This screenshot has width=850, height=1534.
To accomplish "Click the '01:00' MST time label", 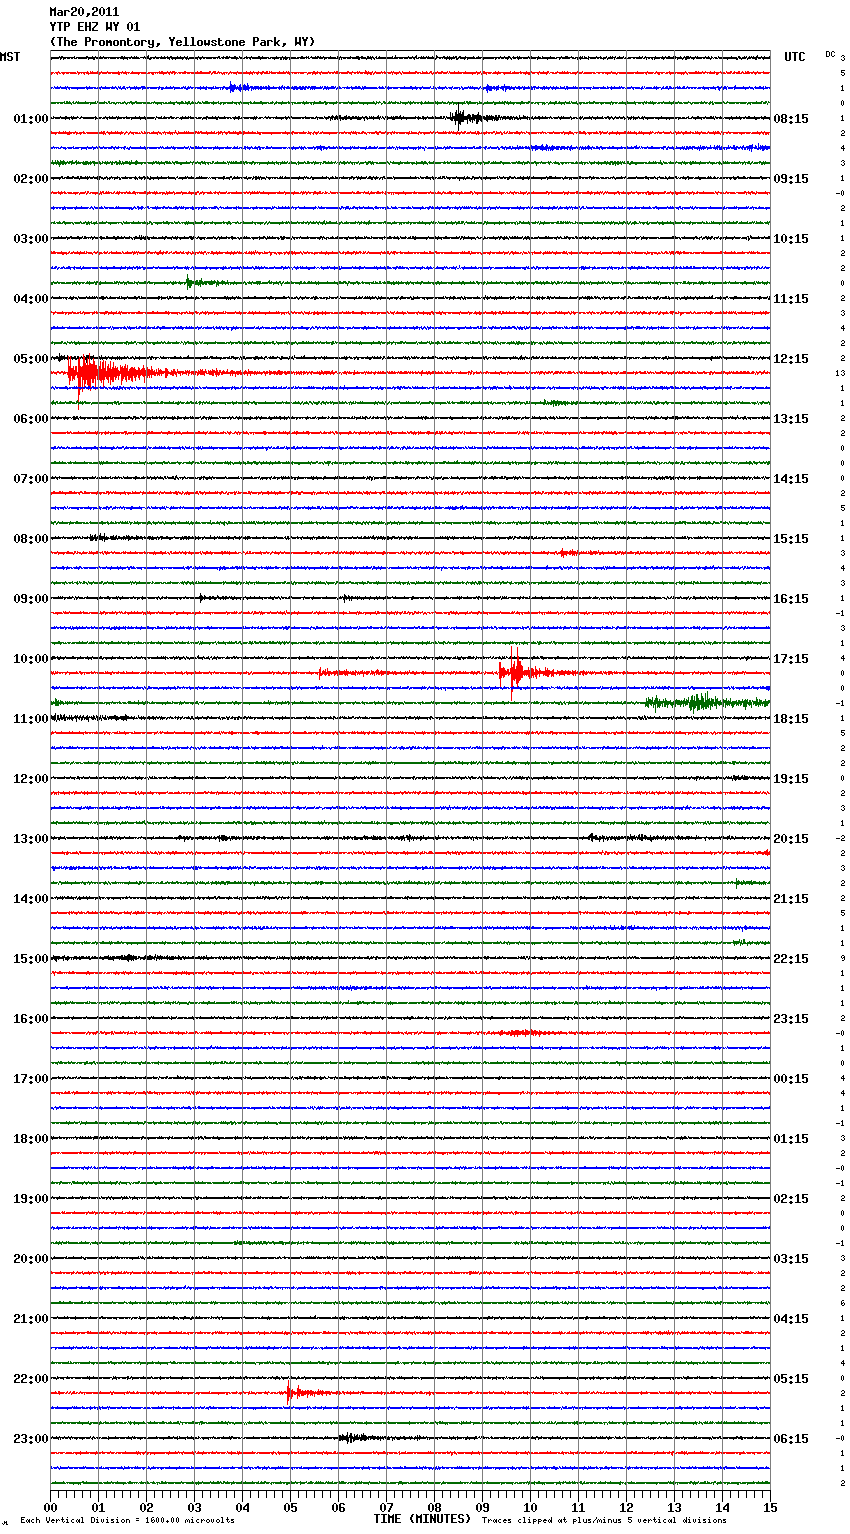I will tap(30, 118).
